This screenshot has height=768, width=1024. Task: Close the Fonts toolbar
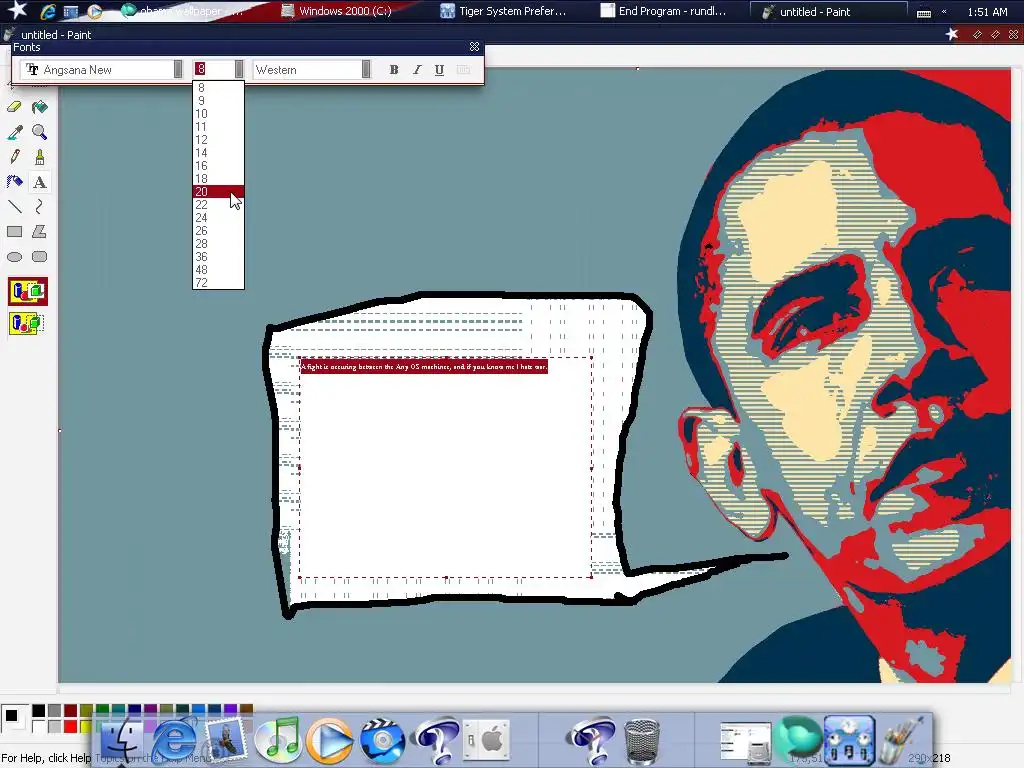click(x=474, y=46)
